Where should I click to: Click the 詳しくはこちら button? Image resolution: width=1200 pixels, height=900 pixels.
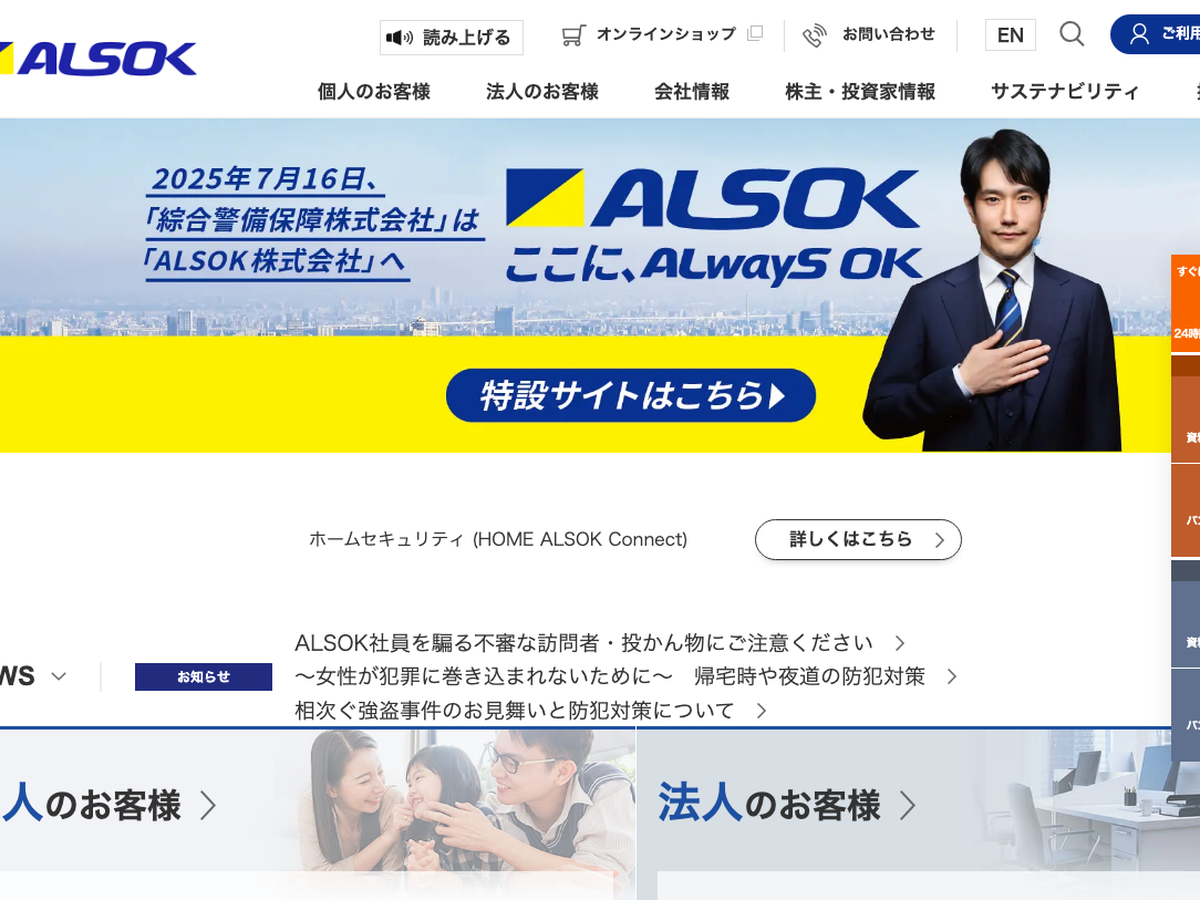point(858,540)
